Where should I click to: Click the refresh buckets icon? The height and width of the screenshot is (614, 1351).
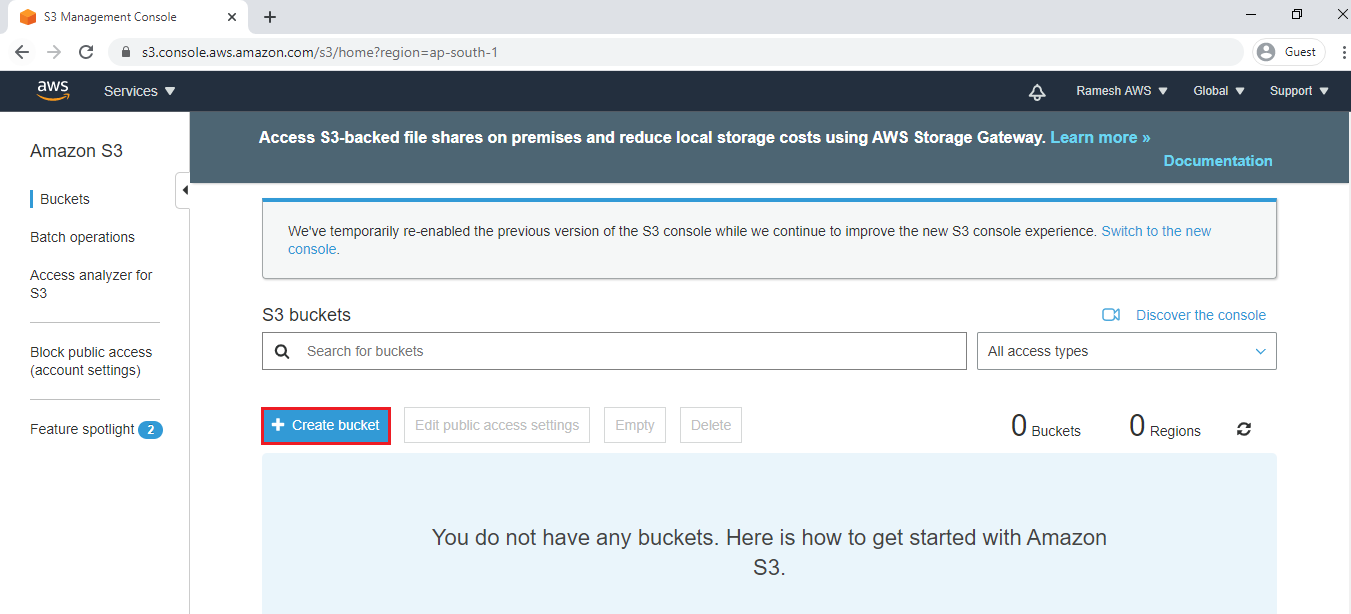[1243, 429]
